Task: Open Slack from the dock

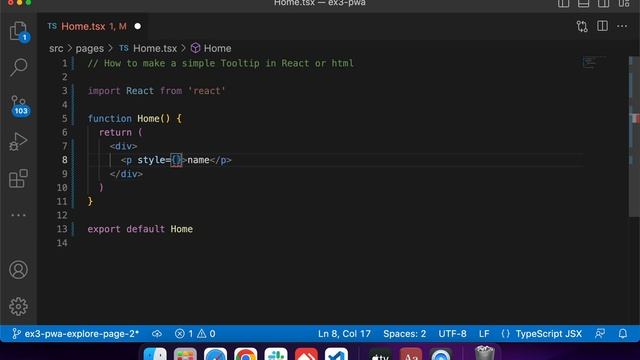Action: [x=276, y=354]
